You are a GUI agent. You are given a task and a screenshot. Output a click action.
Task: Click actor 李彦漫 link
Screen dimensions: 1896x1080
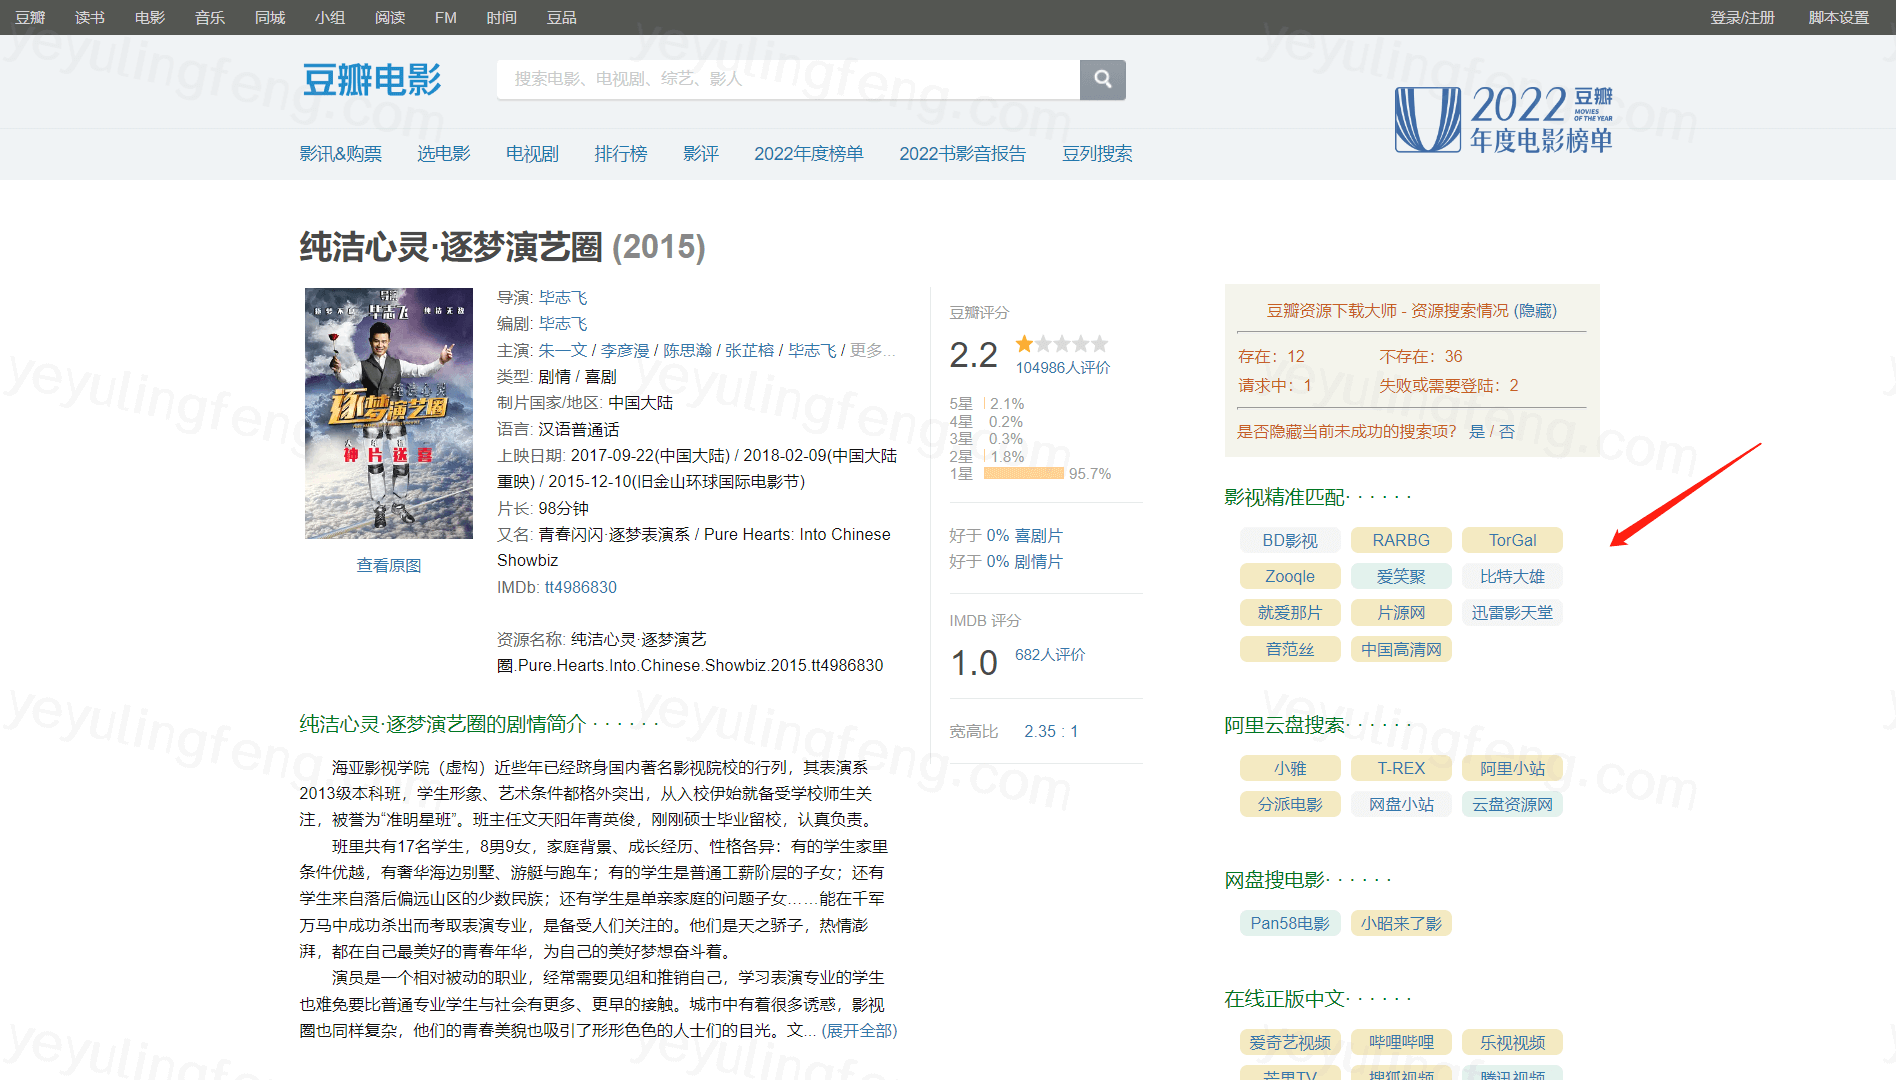(625, 350)
